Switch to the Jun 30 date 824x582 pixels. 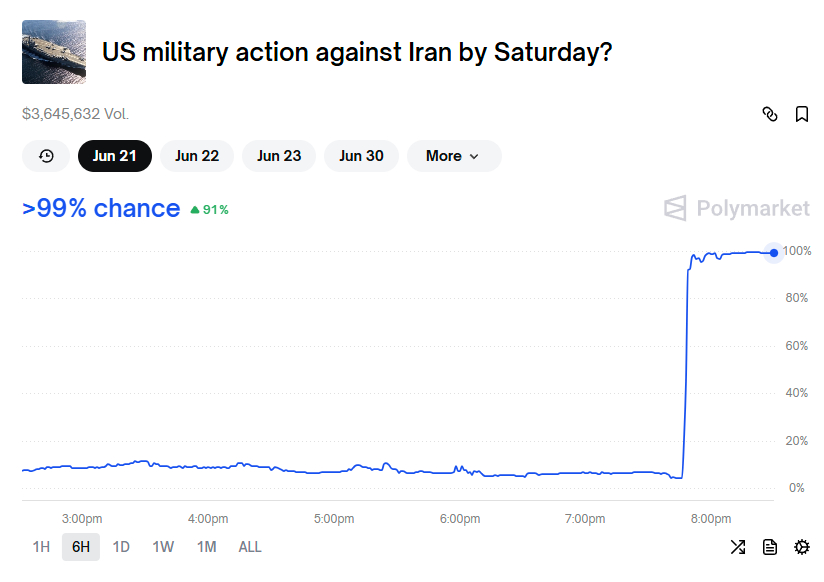click(362, 156)
